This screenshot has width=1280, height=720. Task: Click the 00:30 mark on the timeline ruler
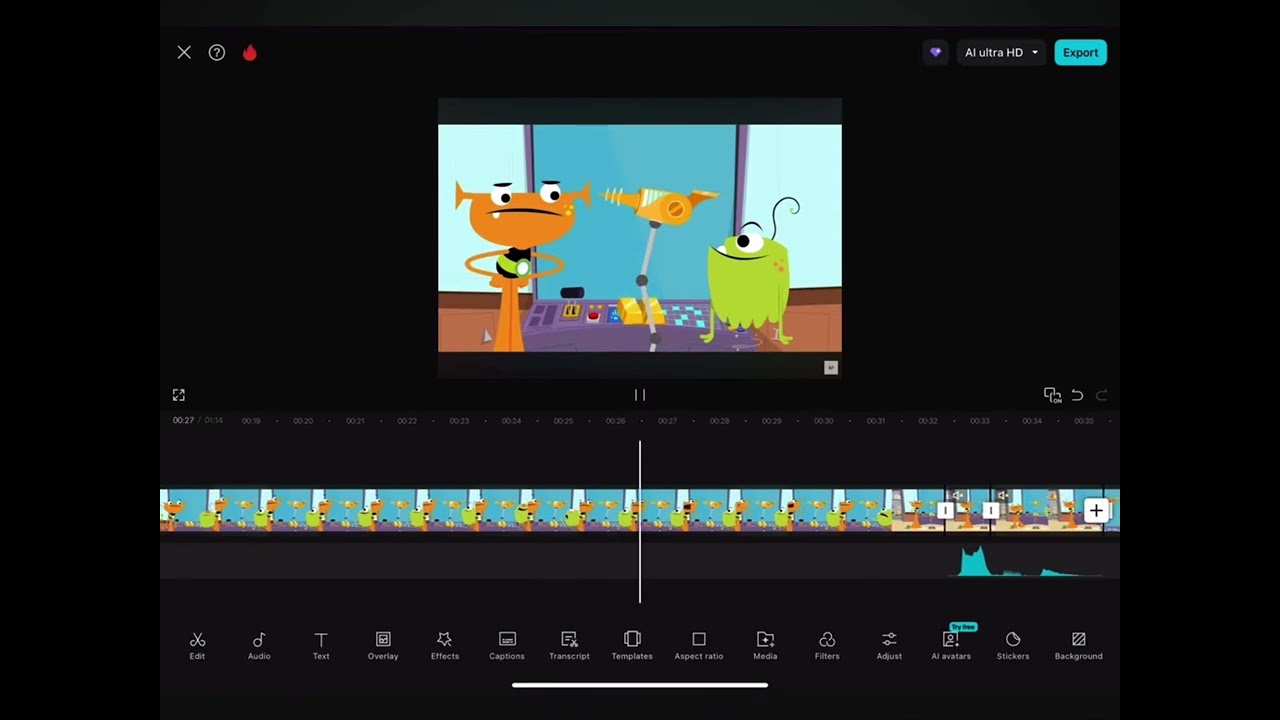pos(823,421)
